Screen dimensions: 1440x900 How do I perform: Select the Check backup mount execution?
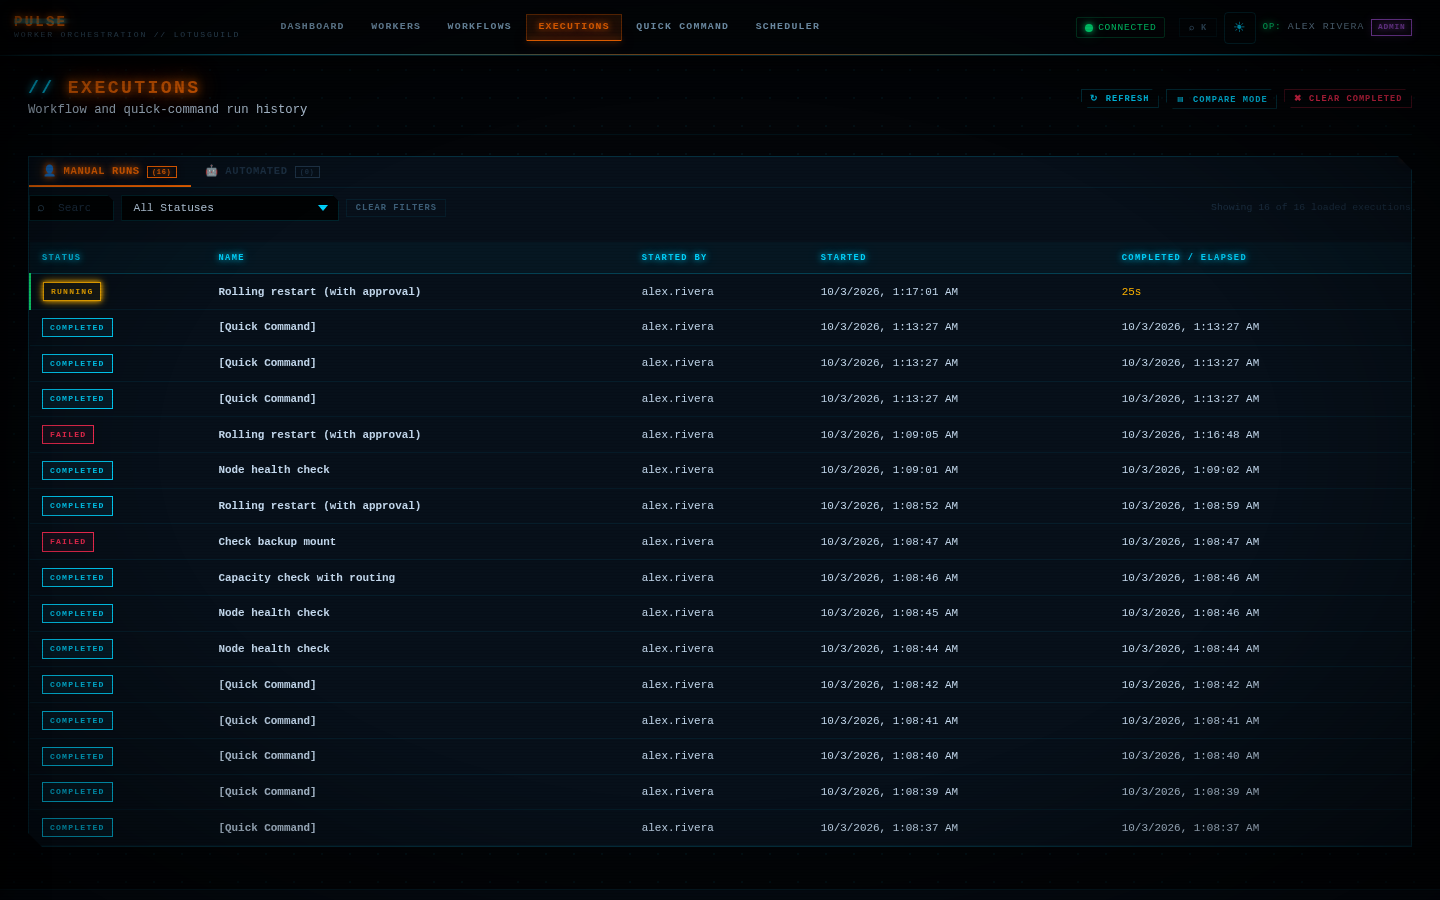720,542
